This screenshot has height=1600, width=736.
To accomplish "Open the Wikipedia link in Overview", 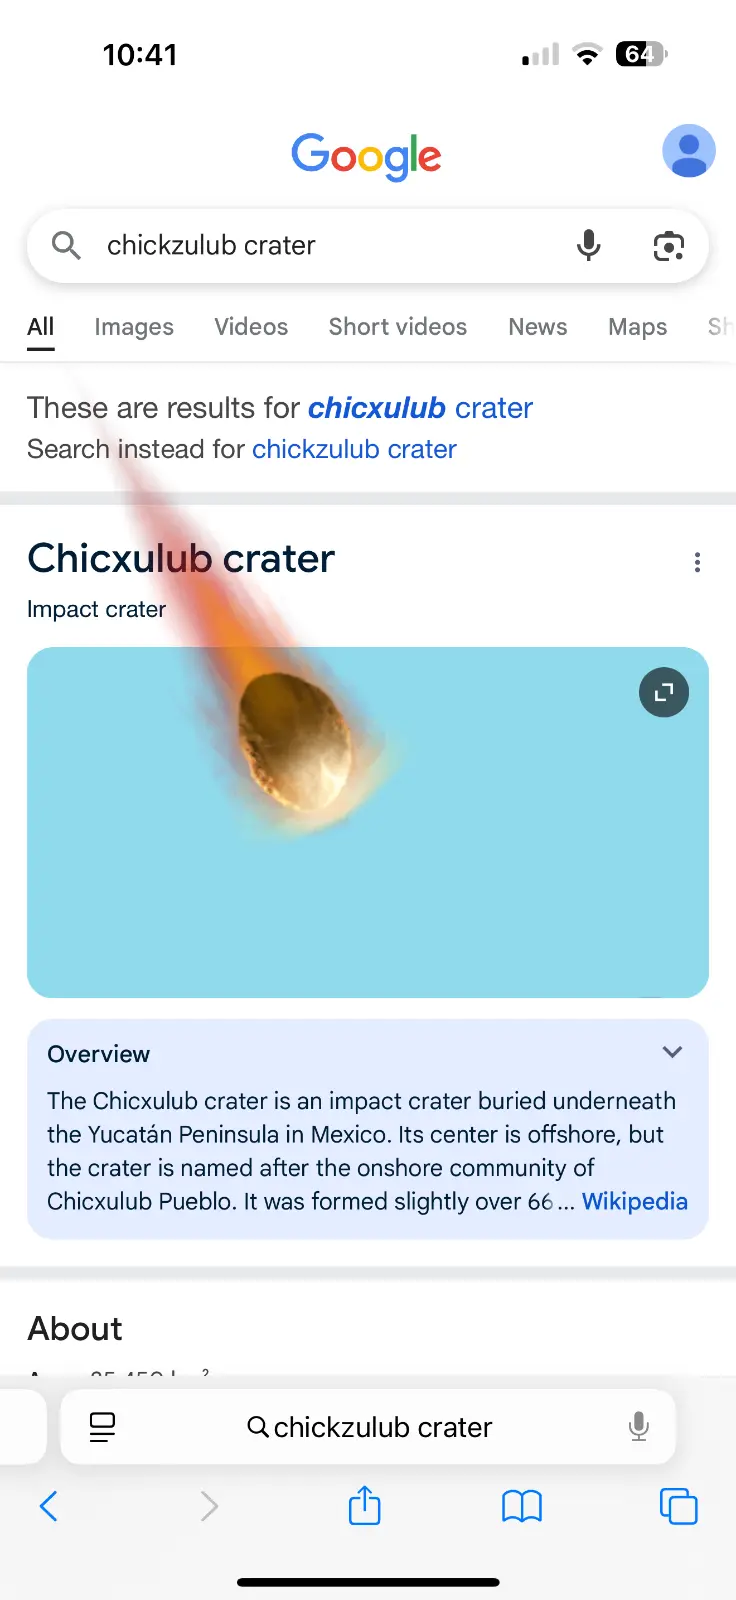I will point(634,1201).
